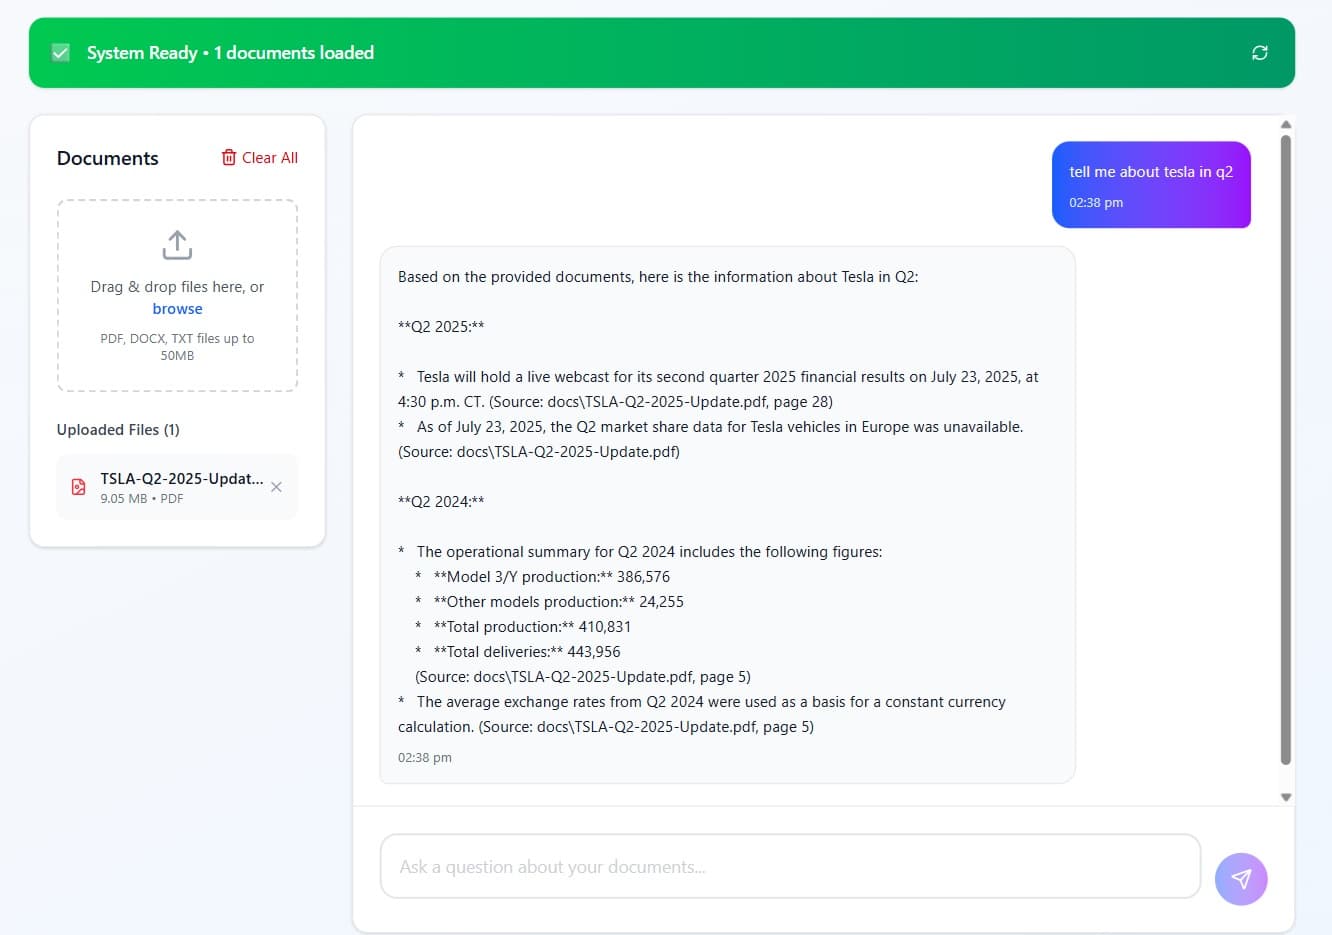Click the trash icon beside Clear All
The width and height of the screenshot is (1332, 935).
click(228, 157)
